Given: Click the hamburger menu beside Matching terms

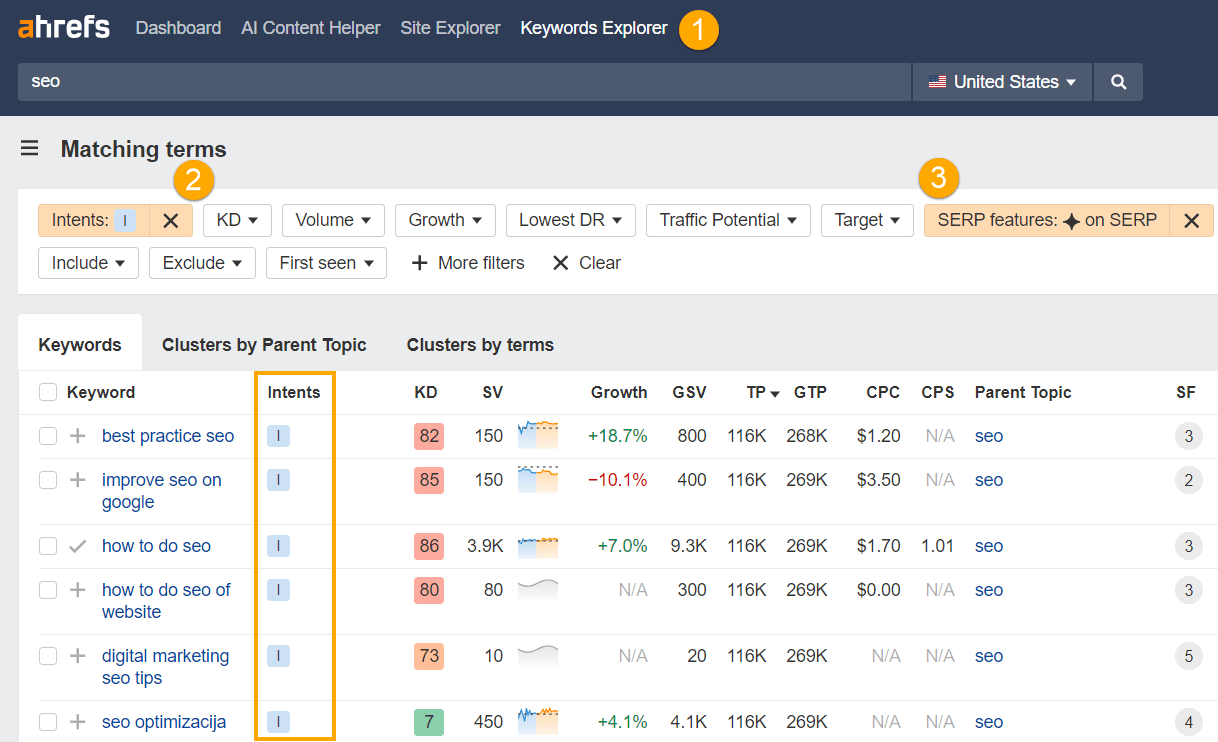Looking at the screenshot, I should pos(29,148).
